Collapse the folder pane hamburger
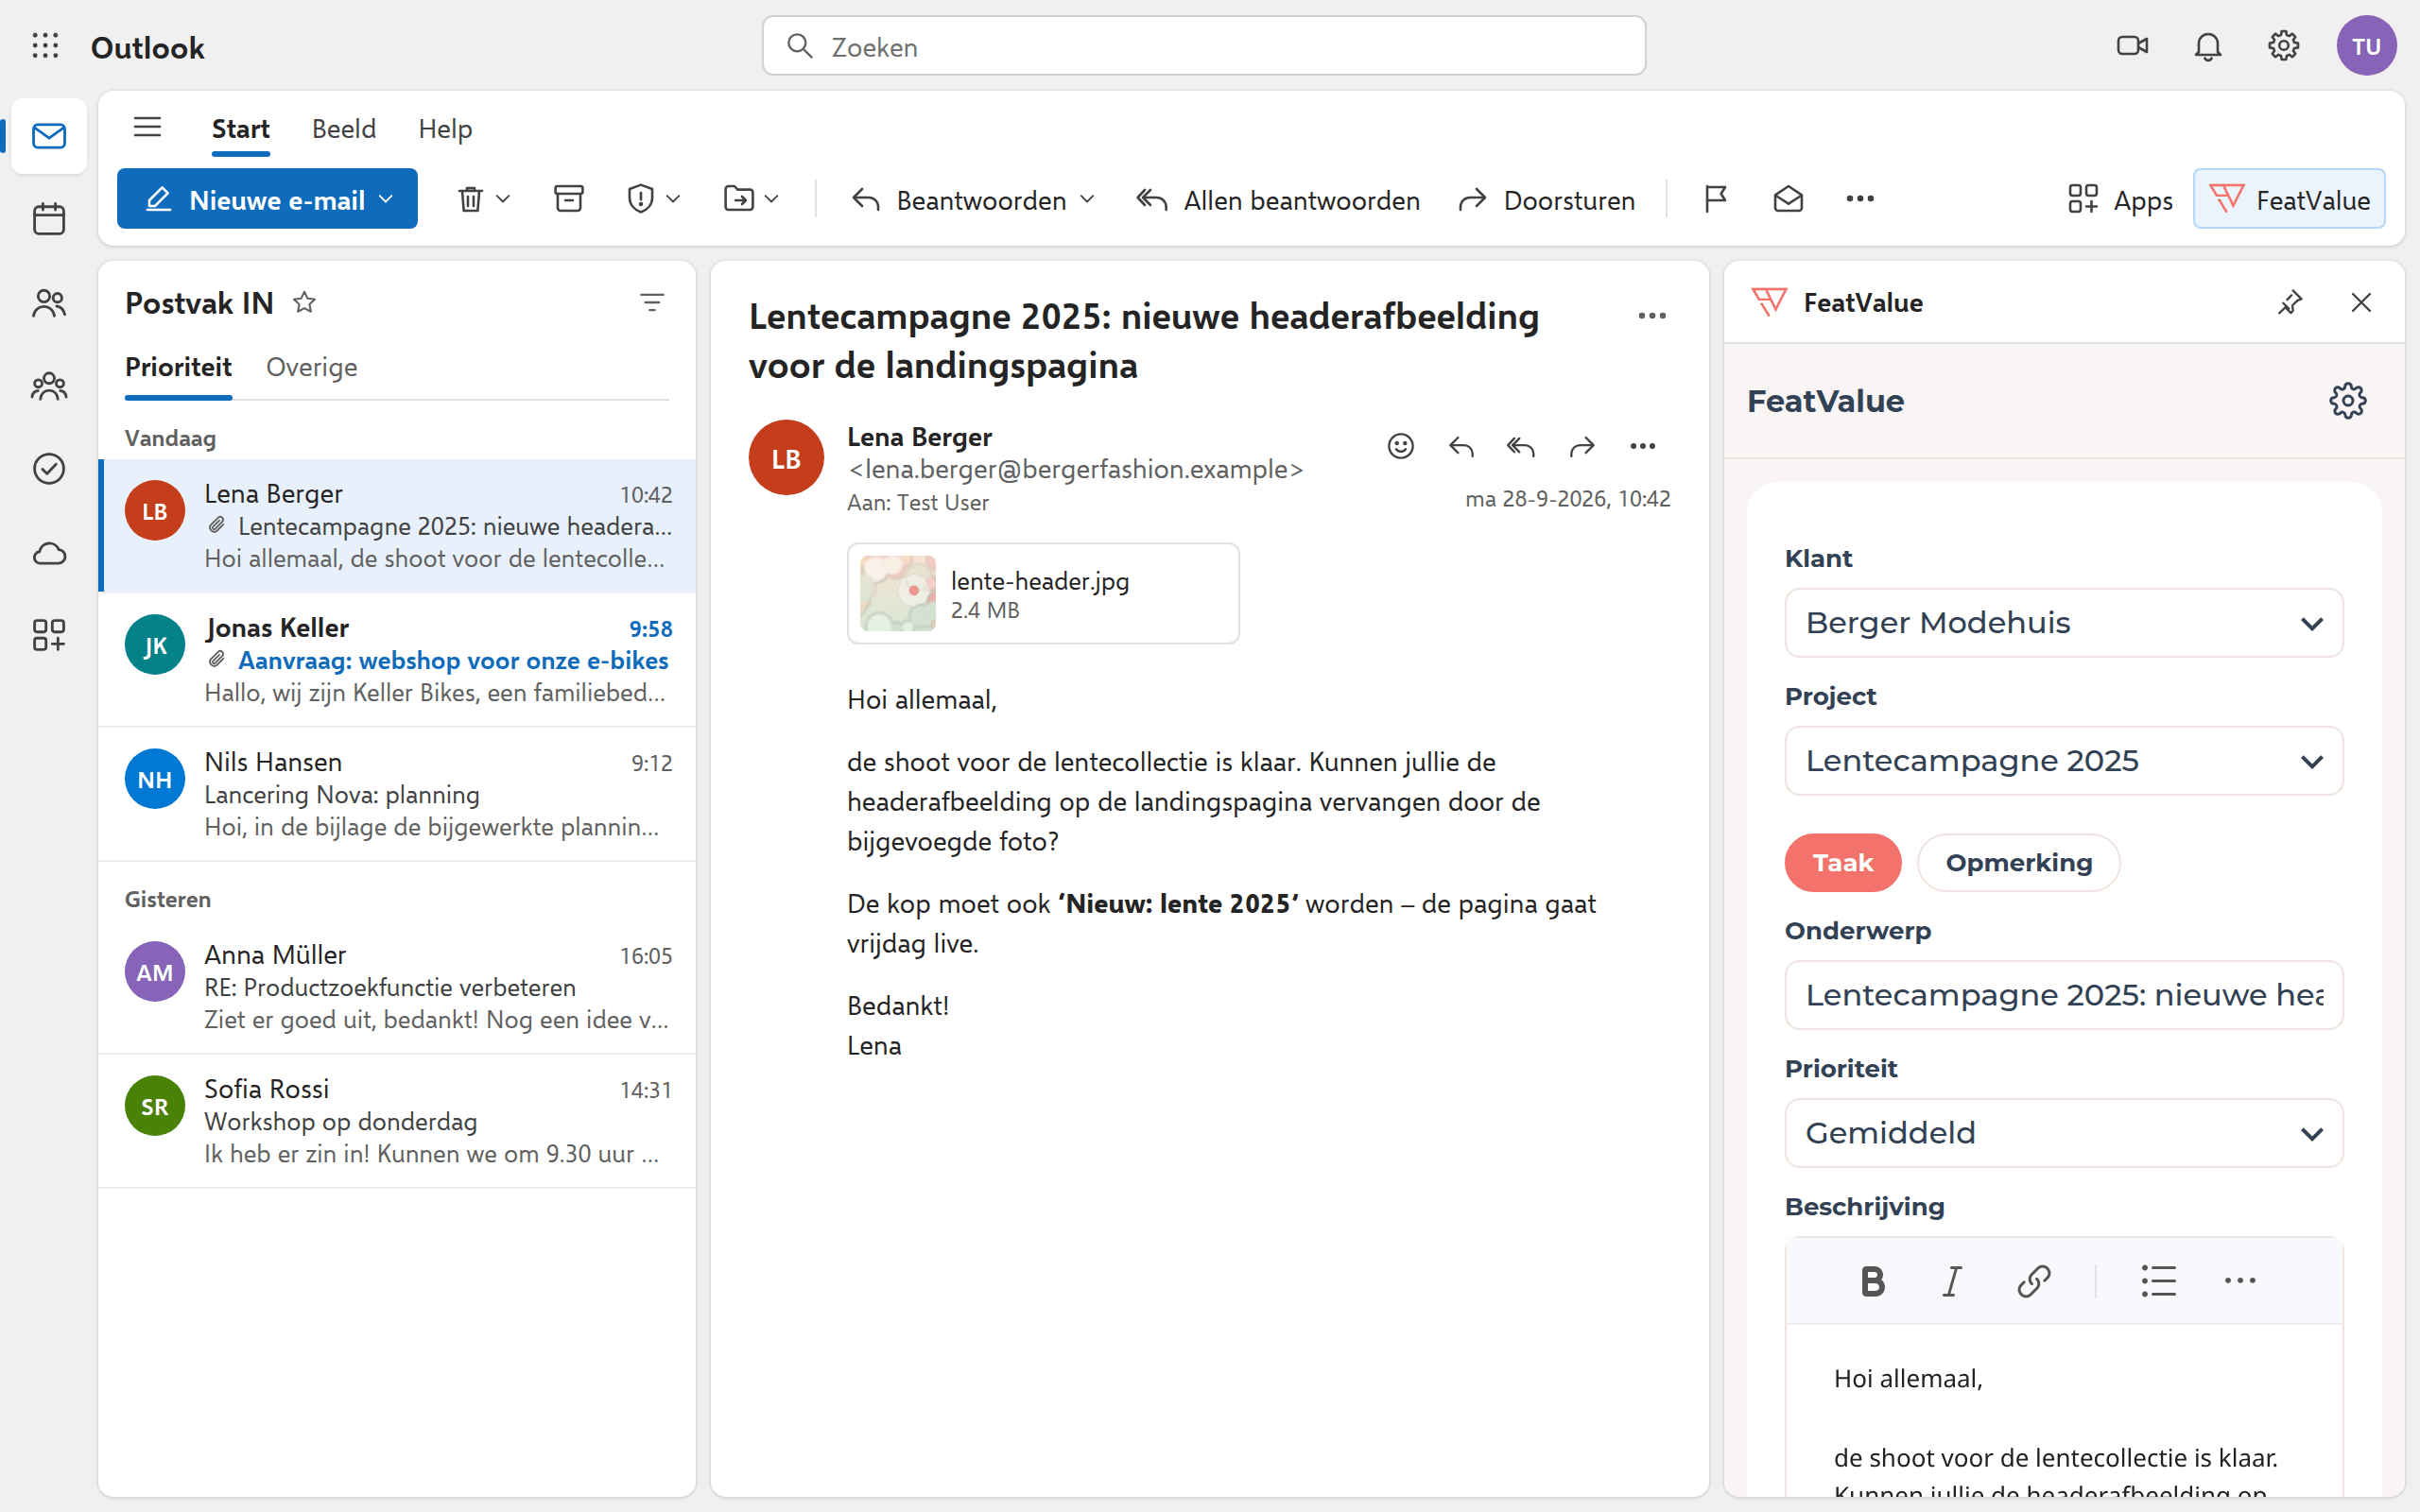 [x=147, y=127]
